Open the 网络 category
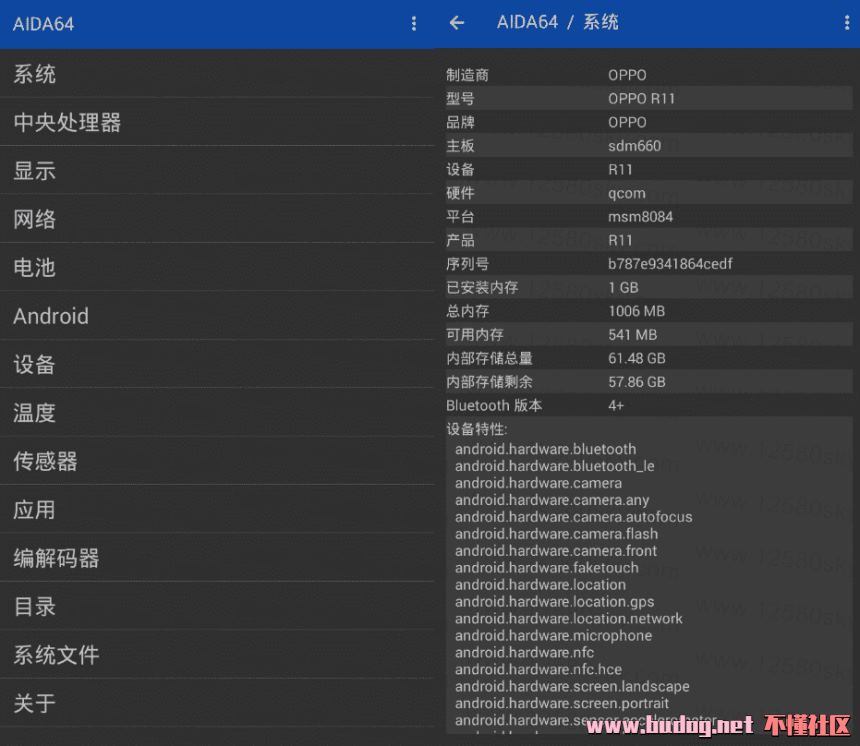Viewport: 860px width, 746px height. pos(217,219)
